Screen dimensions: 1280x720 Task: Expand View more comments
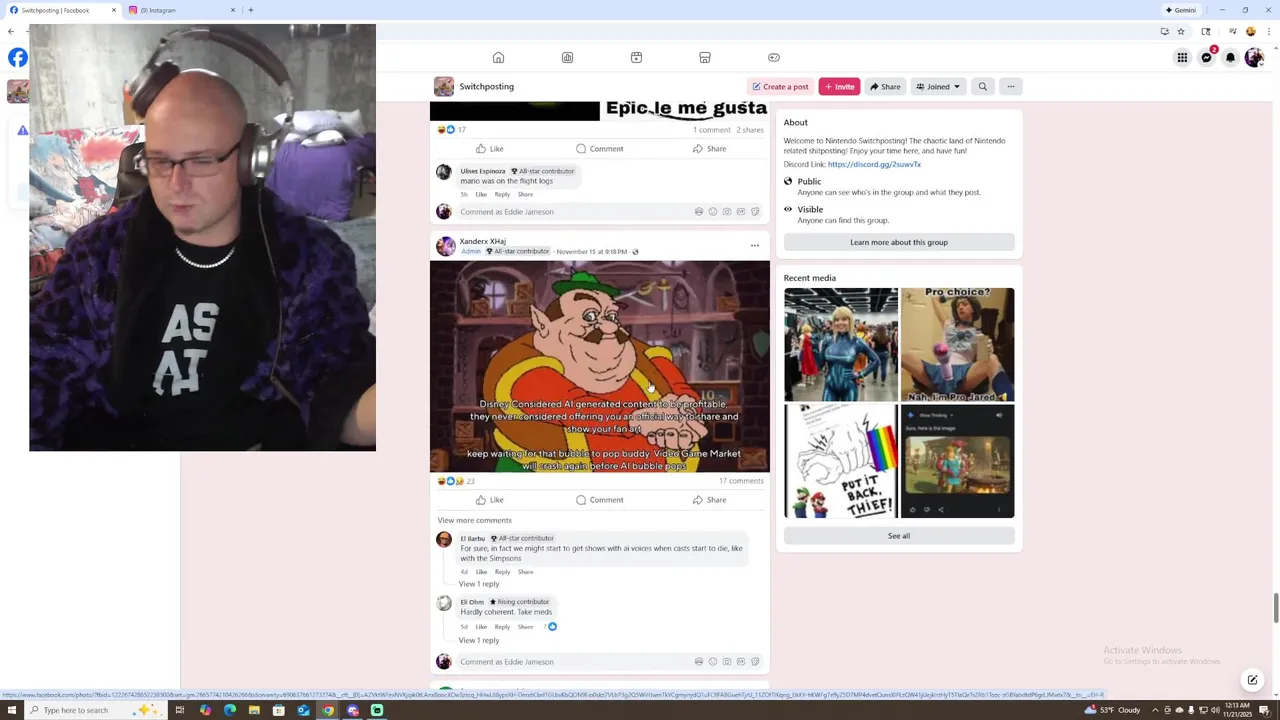tap(474, 520)
